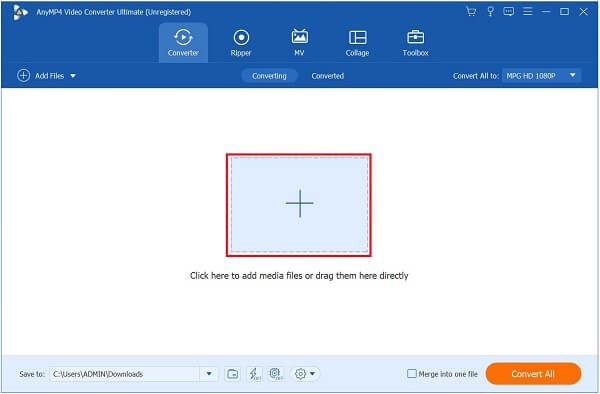Click the shopping cart purchase icon
600x394 pixels.
pyautogui.click(x=471, y=11)
